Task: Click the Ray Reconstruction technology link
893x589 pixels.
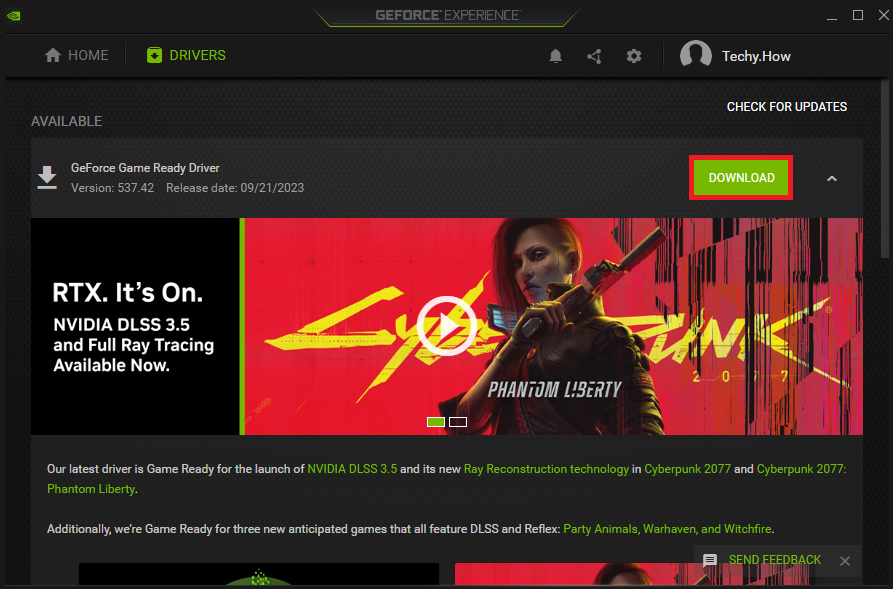Action: (x=546, y=468)
